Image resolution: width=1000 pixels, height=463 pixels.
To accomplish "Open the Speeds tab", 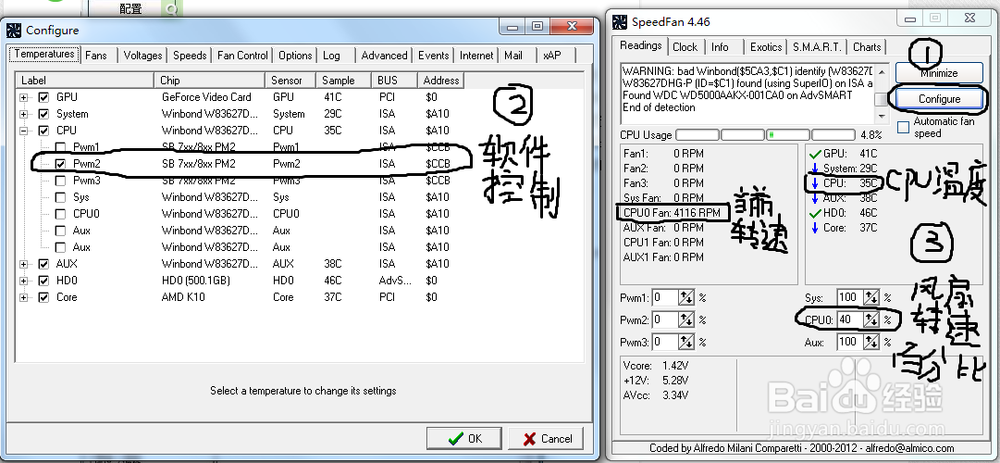I will [x=190, y=55].
